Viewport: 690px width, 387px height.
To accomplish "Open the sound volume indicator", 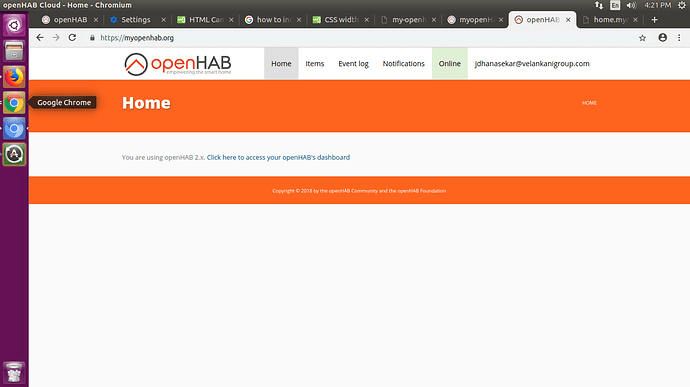I will [x=631, y=5].
